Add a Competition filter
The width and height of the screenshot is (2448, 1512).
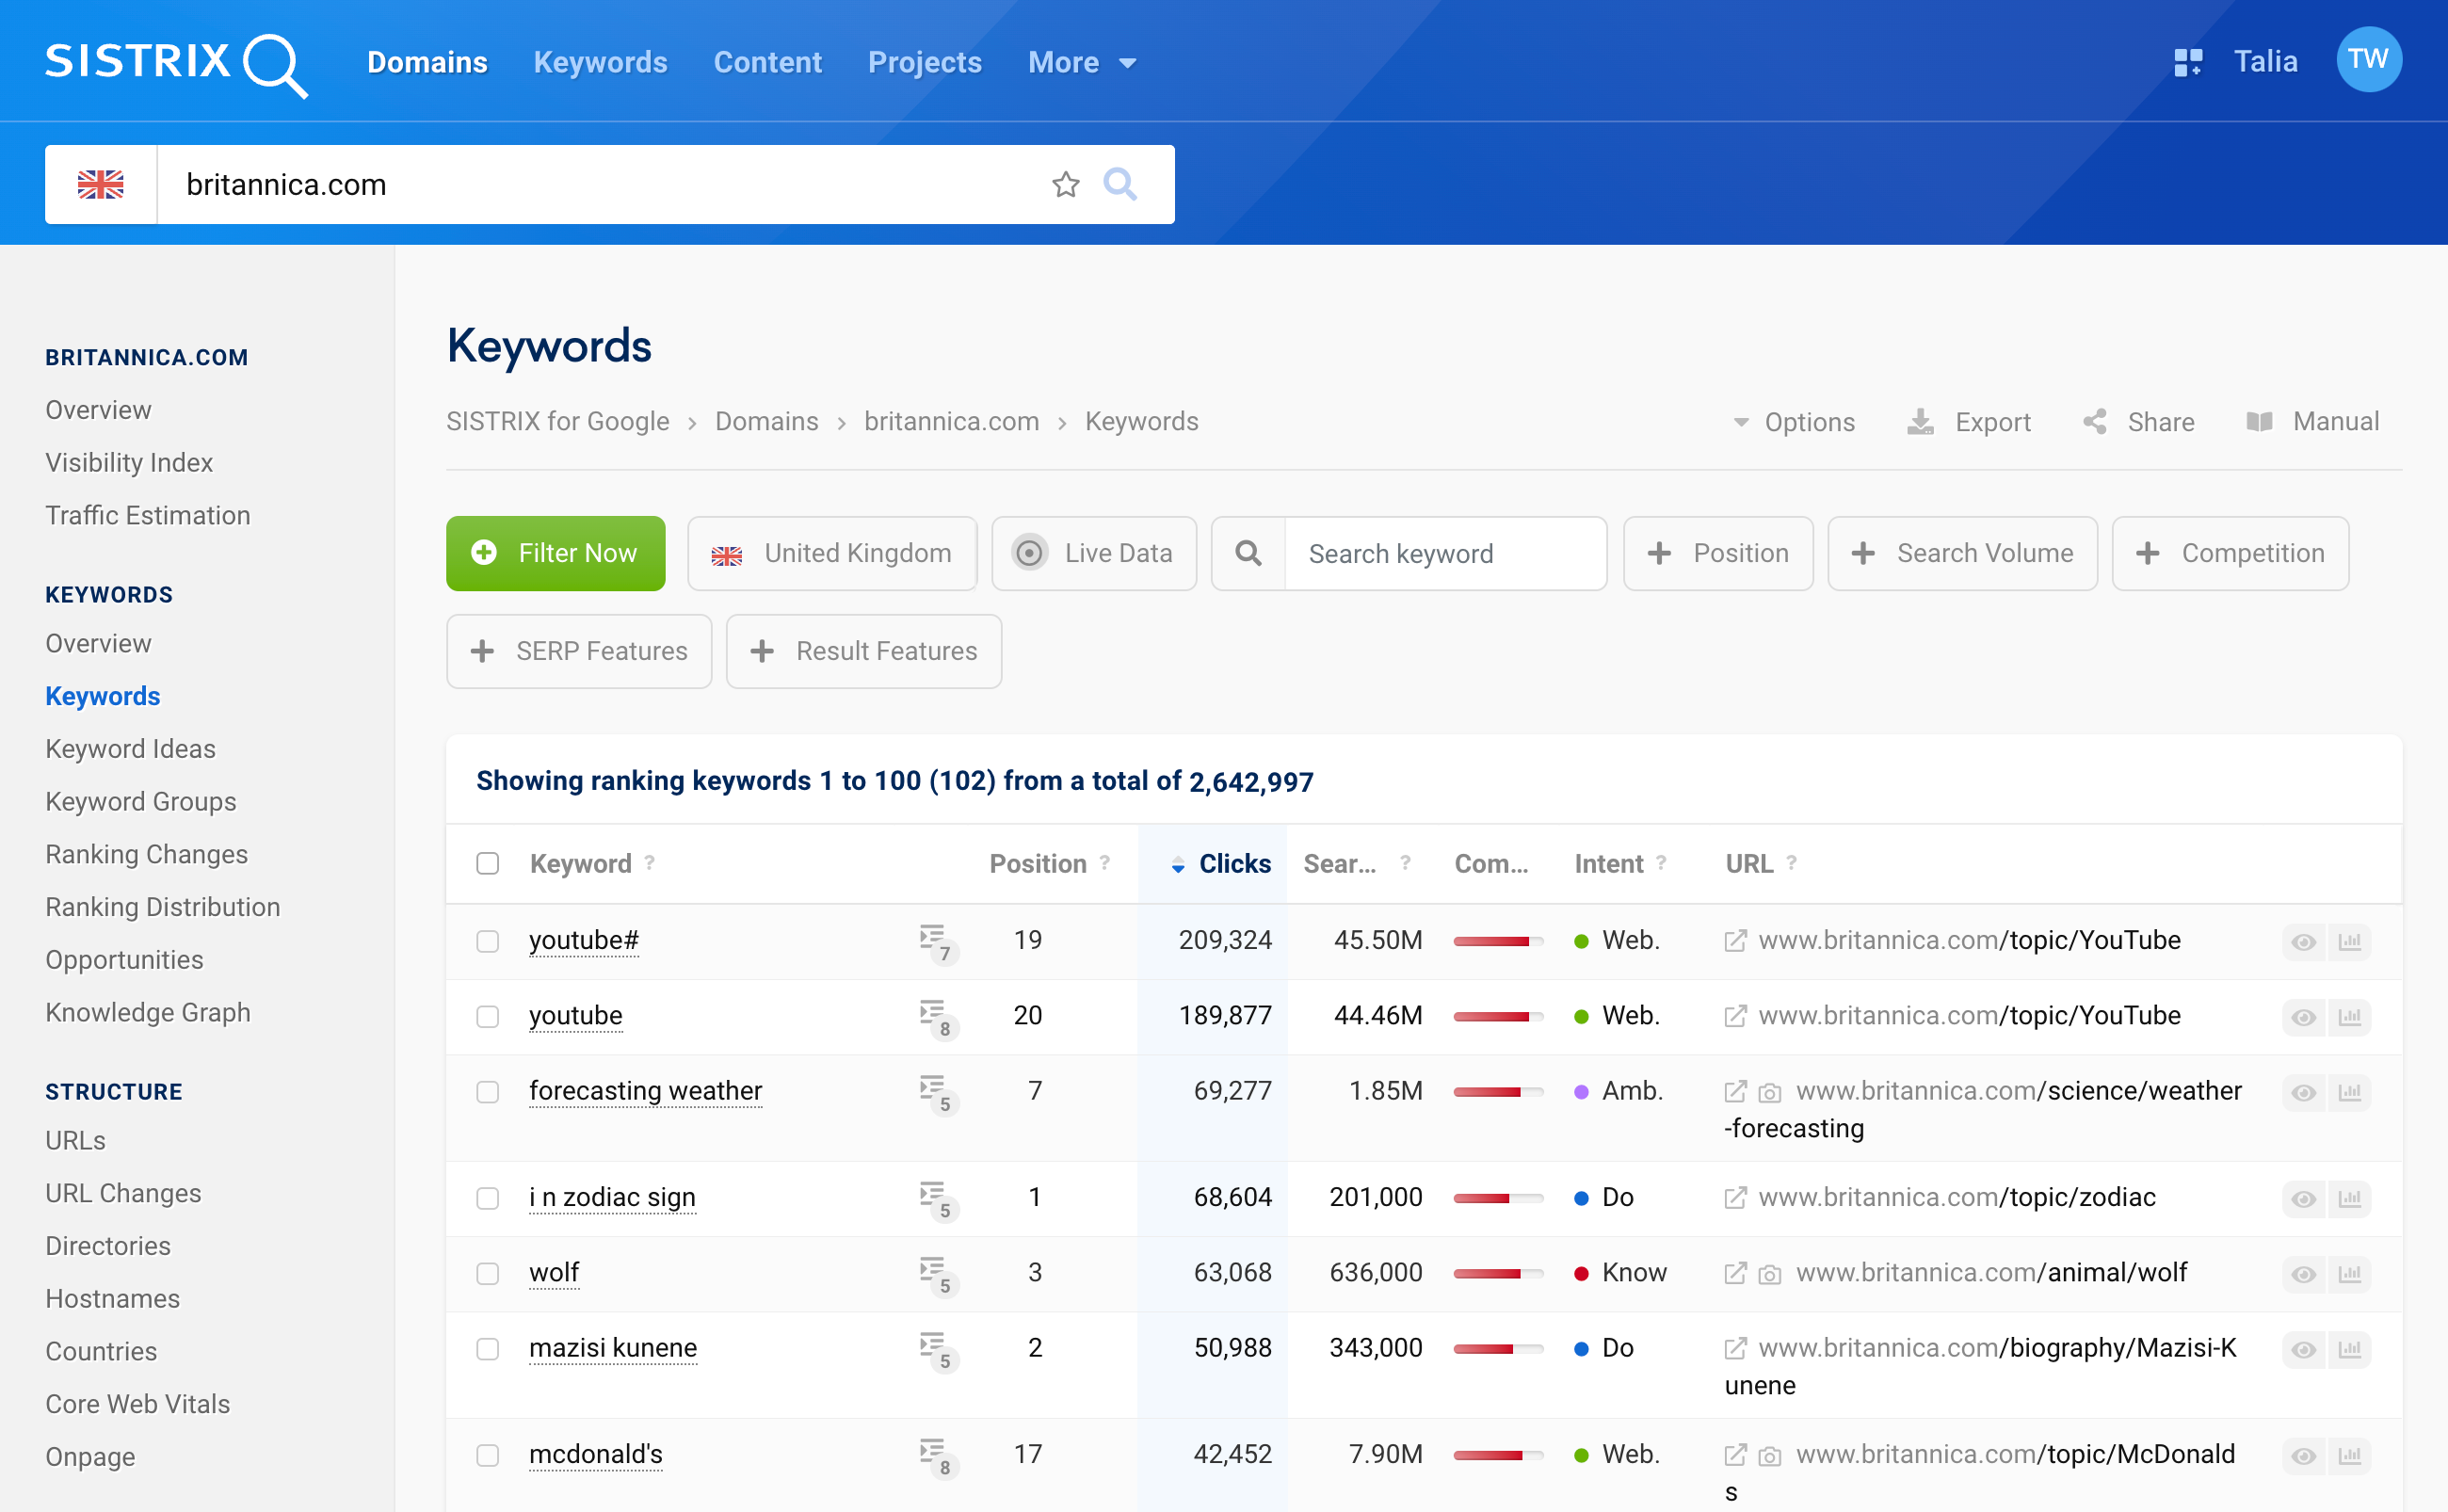[x=2230, y=553]
